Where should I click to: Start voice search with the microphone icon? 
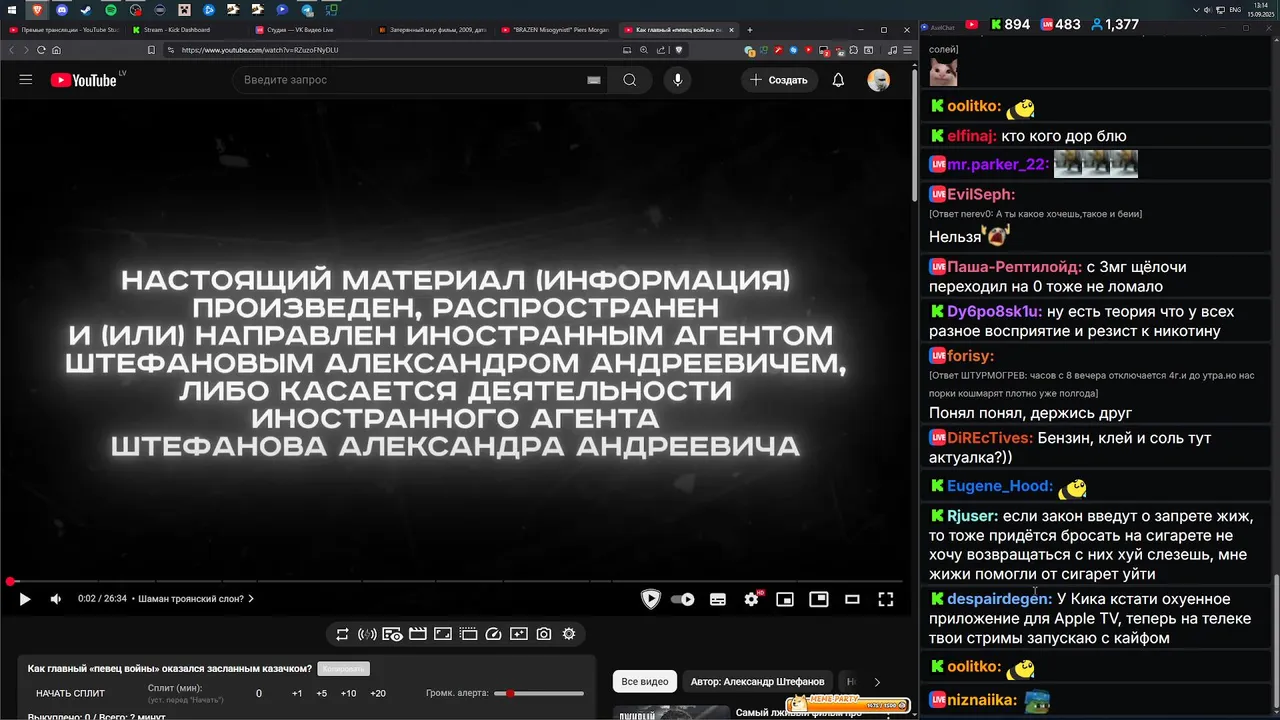pyautogui.click(x=677, y=80)
